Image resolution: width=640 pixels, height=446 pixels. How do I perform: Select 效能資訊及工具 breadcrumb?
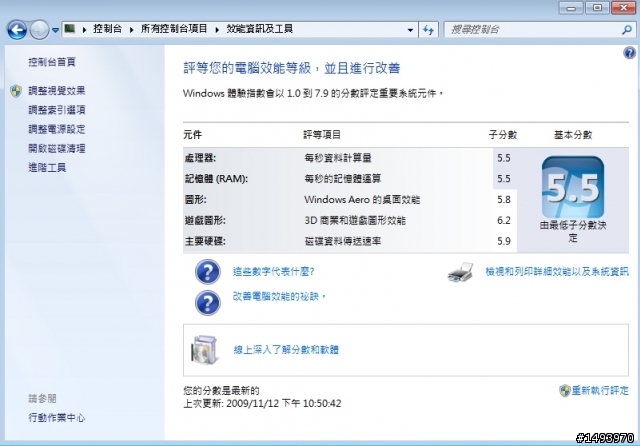pyautogui.click(x=260, y=29)
